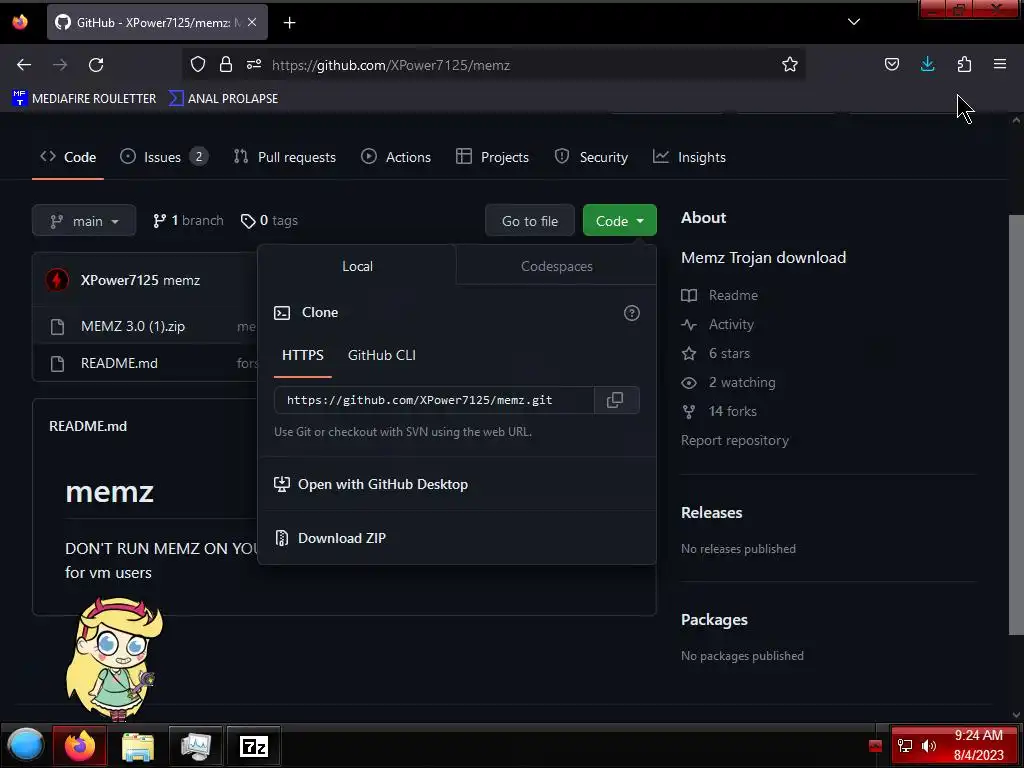
Task: Reload the page with the refresh icon
Action: [x=96, y=65]
